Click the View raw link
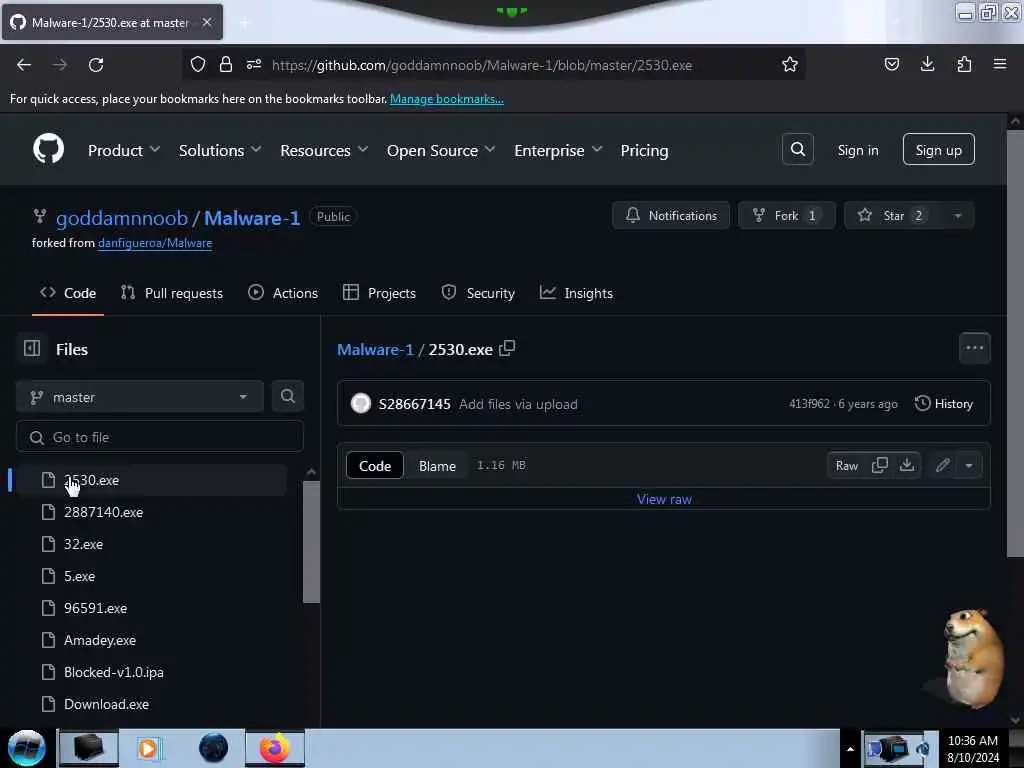The image size is (1024, 768). (x=664, y=499)
